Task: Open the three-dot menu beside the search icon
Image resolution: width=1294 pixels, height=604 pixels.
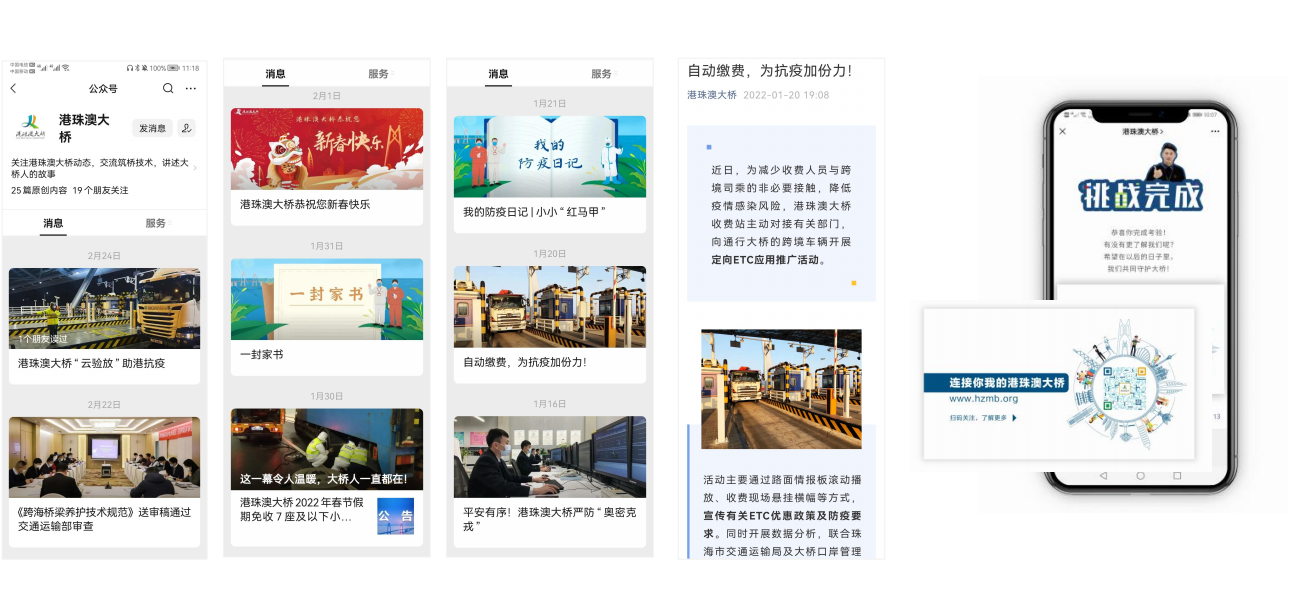Action: click(x=191, y=89)
